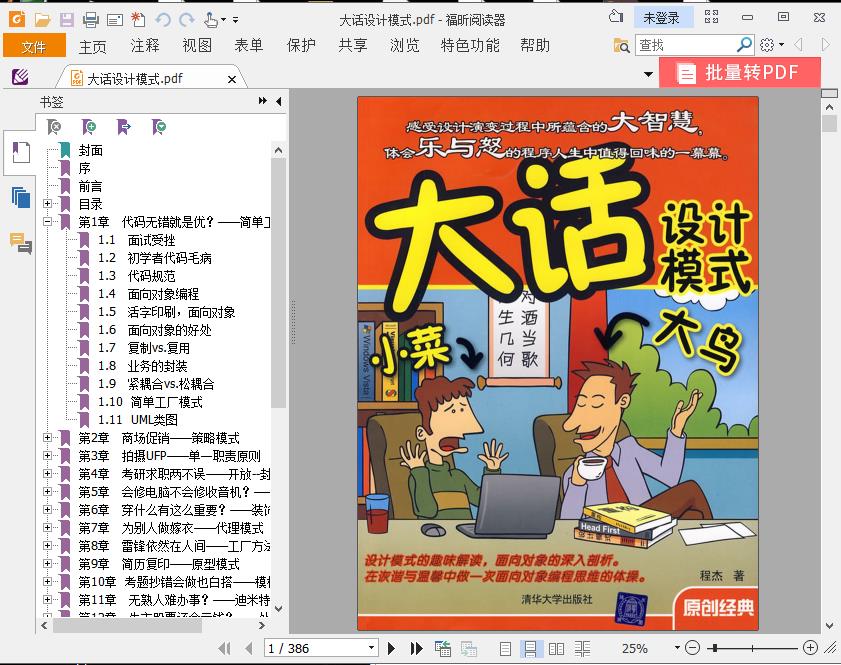
Task: Expand the 第7章 bookmark node
Action: coord(48,528)
